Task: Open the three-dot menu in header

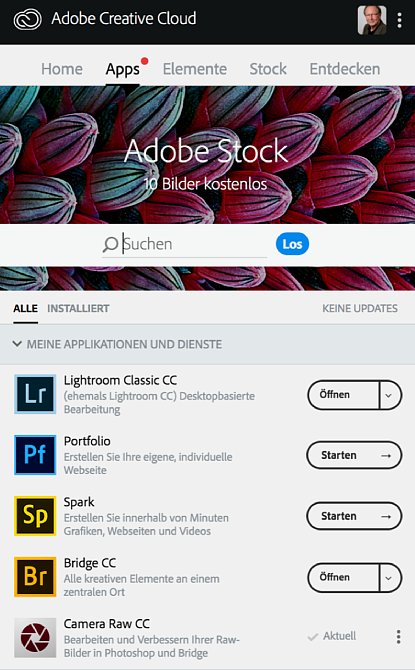Action: 399,20
